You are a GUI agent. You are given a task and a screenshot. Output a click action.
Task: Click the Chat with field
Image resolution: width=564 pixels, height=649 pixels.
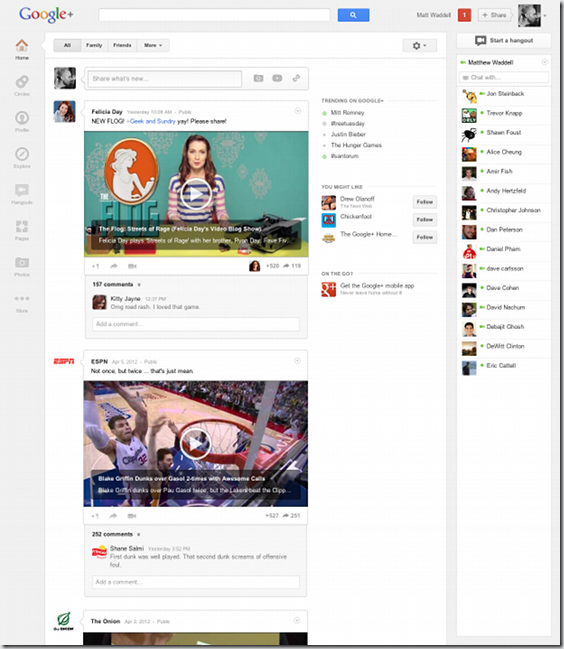coord(504,77)
